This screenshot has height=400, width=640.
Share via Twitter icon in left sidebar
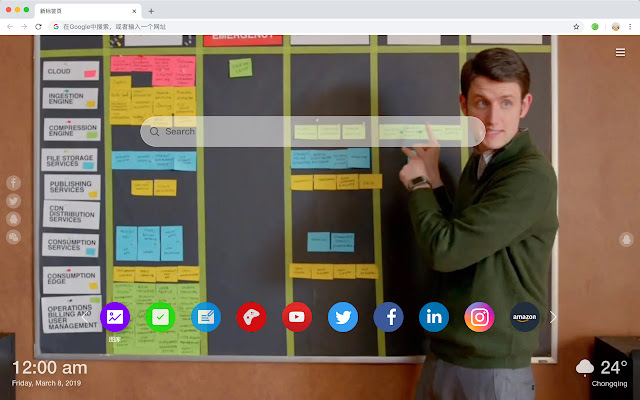(13, 201)
